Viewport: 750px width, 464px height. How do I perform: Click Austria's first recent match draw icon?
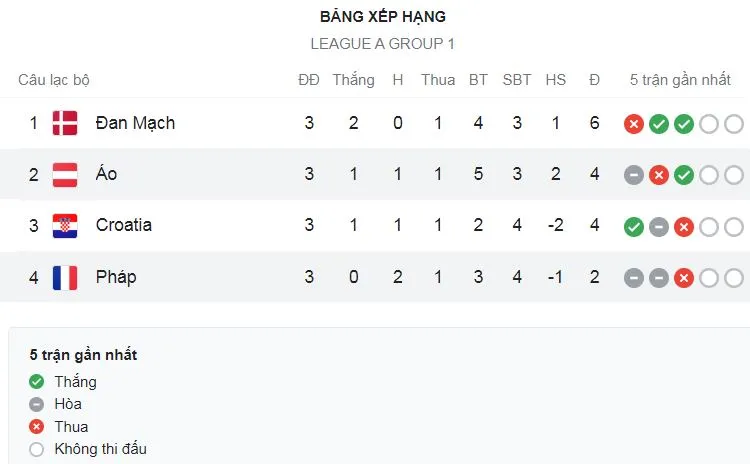(x=633, y=175)
